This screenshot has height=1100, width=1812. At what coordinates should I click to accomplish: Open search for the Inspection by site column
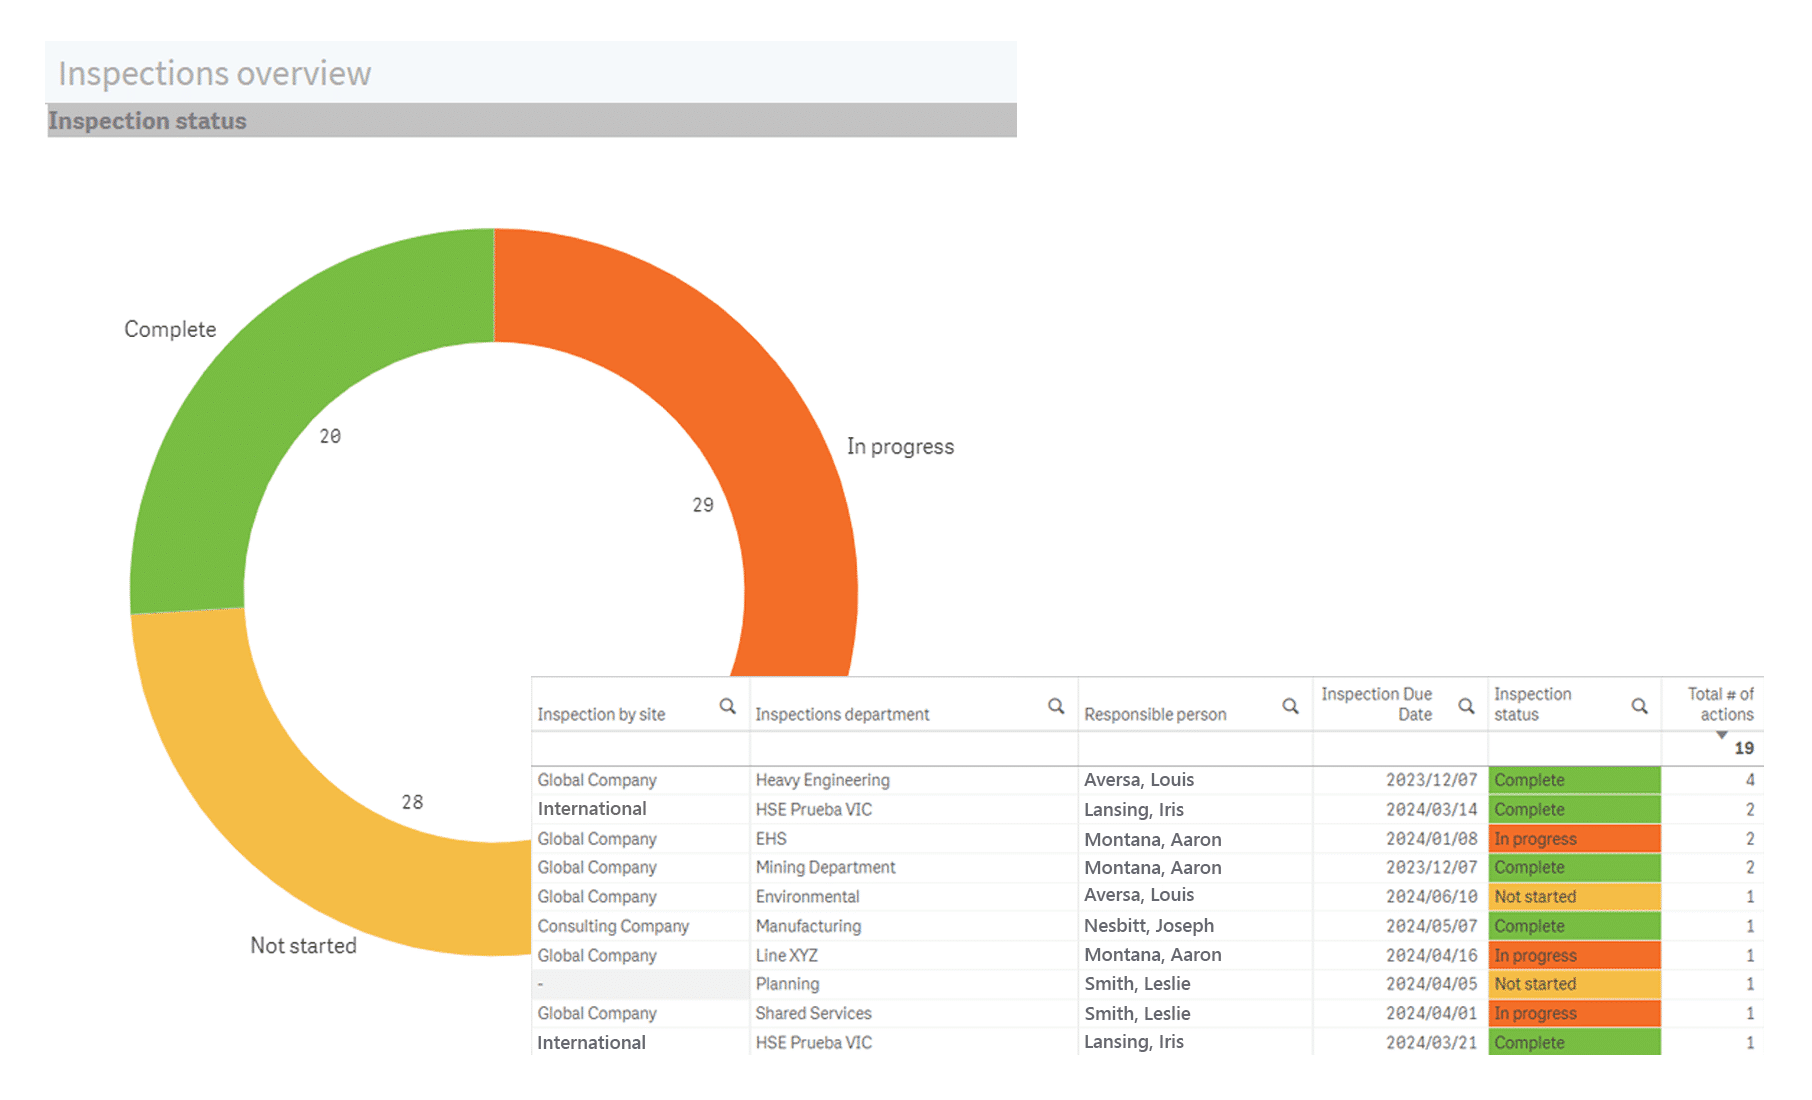[725, 705]
